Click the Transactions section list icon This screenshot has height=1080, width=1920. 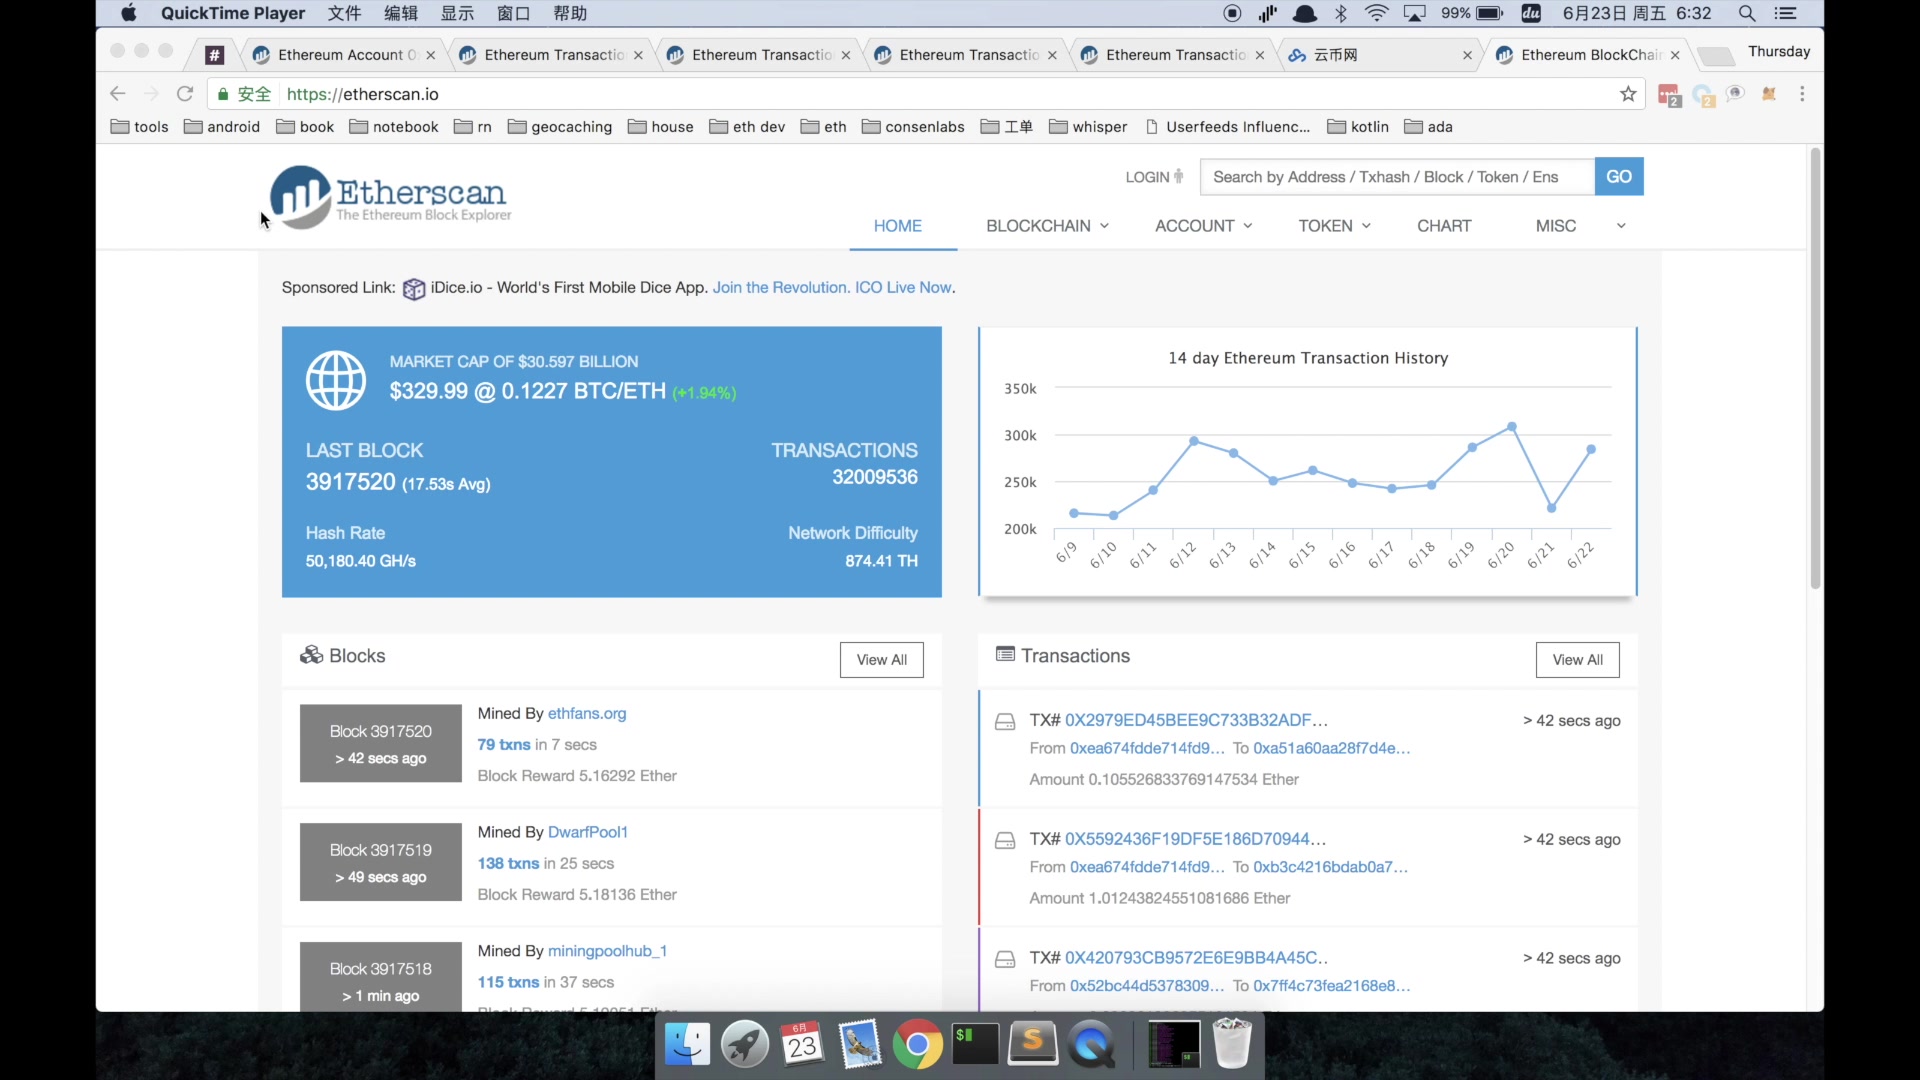pyautogui.click(x=1005, y=654)
